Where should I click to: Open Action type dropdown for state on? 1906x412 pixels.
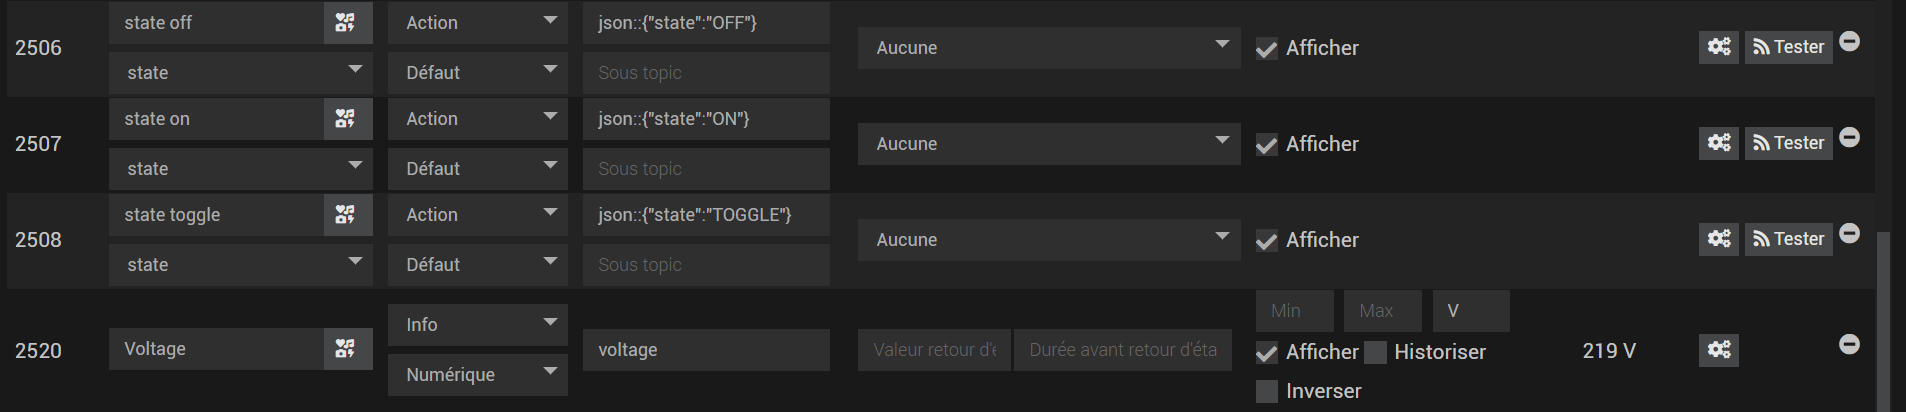[477, 119]
